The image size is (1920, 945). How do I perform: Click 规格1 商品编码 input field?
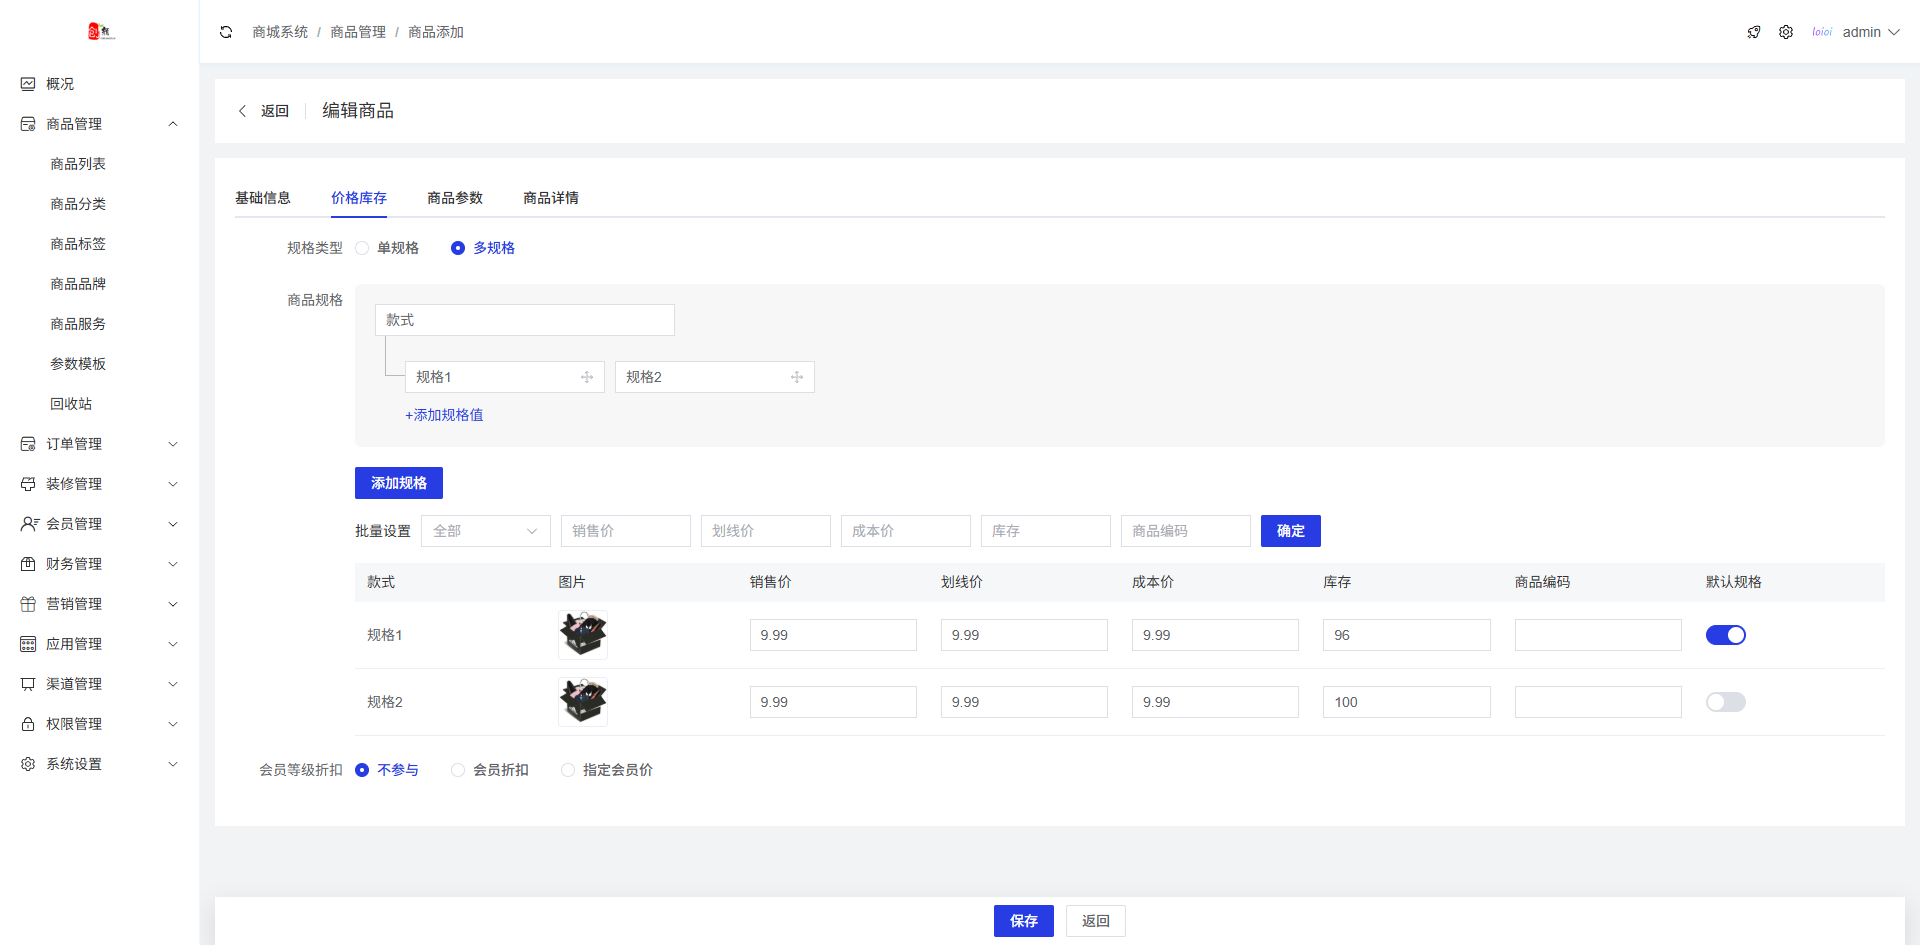pyautogui.click(x=1598, y=635)
